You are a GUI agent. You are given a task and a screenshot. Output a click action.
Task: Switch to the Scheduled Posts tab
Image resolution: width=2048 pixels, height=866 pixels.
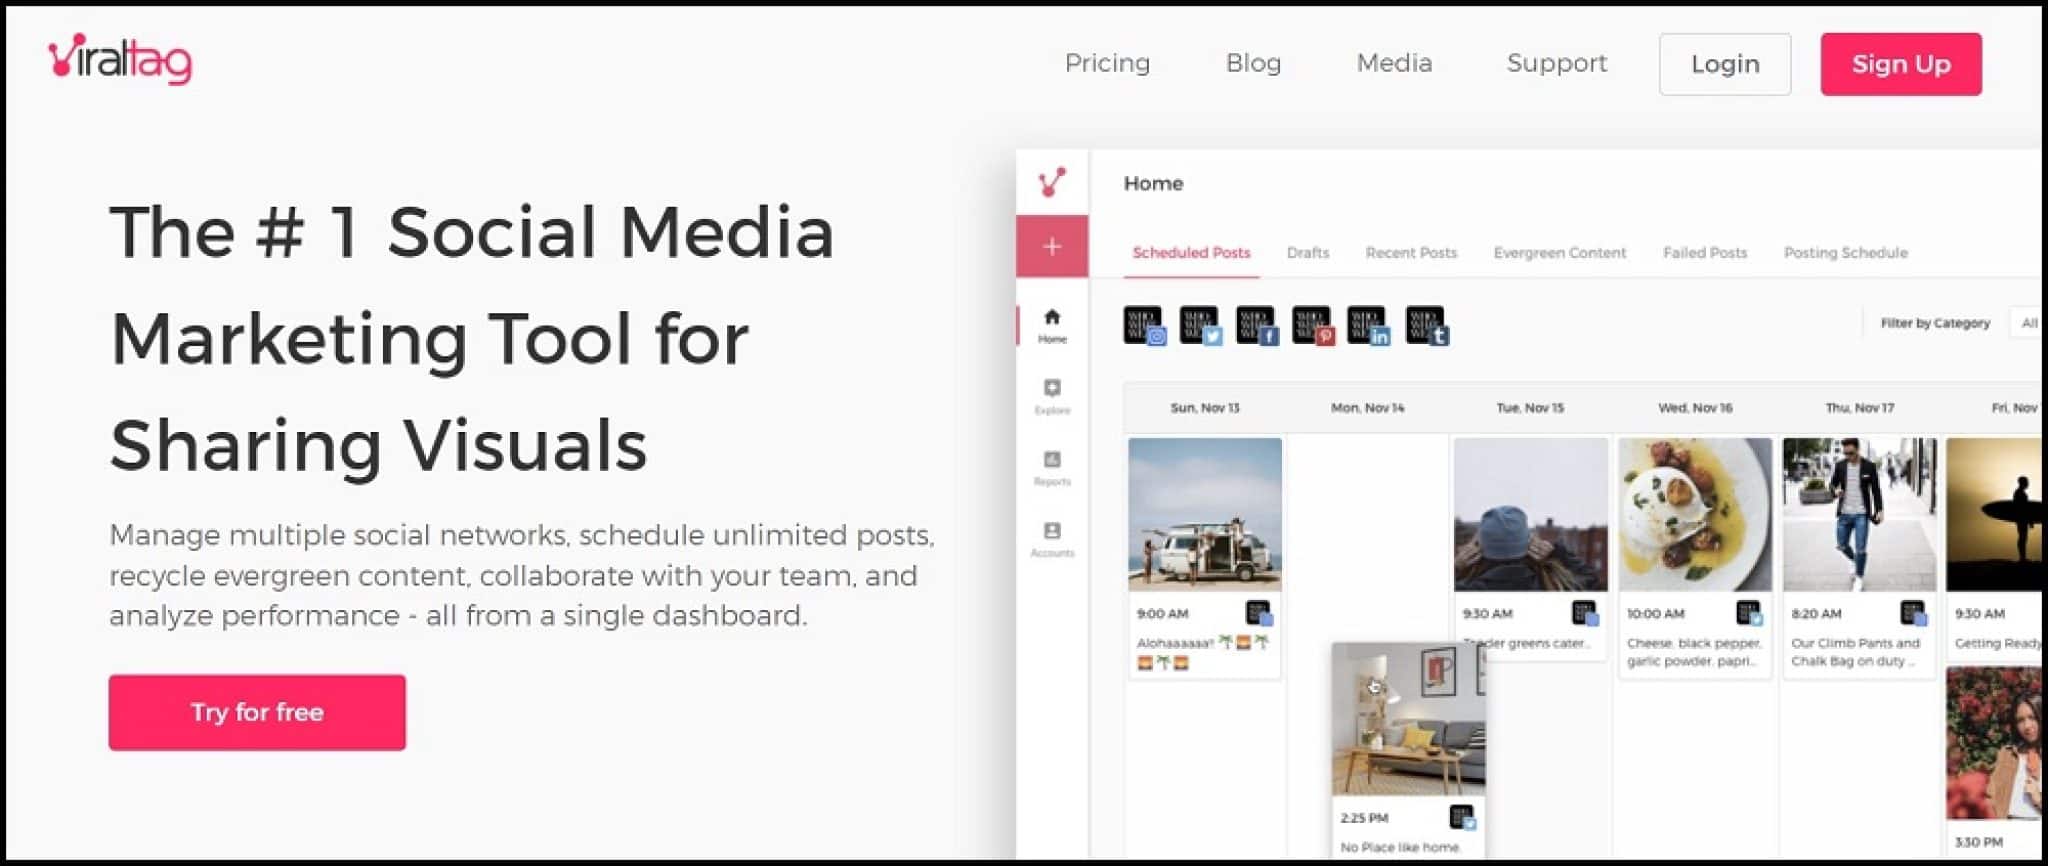pos(1191,253)
